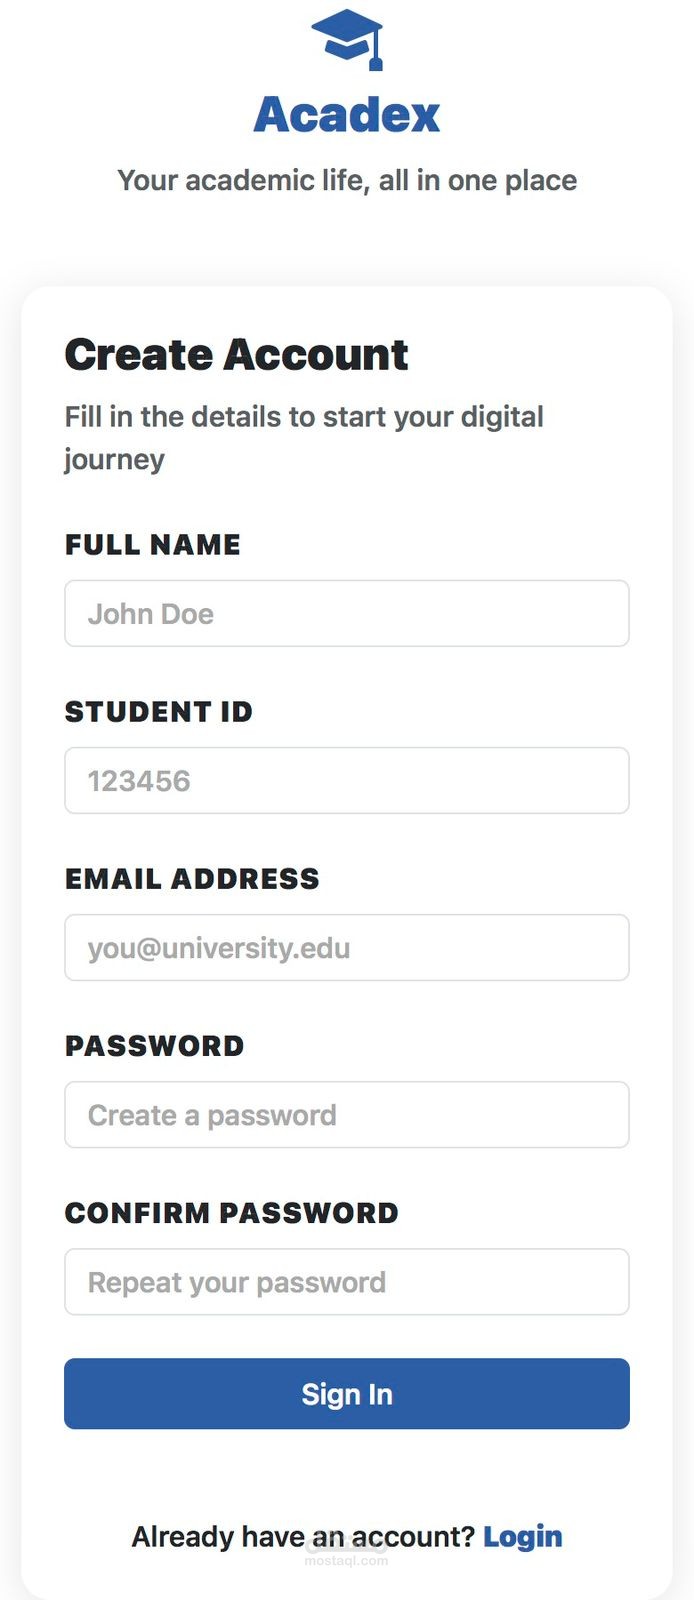Click the CONFIRM PASSWORD field label

pos(232,1212)
